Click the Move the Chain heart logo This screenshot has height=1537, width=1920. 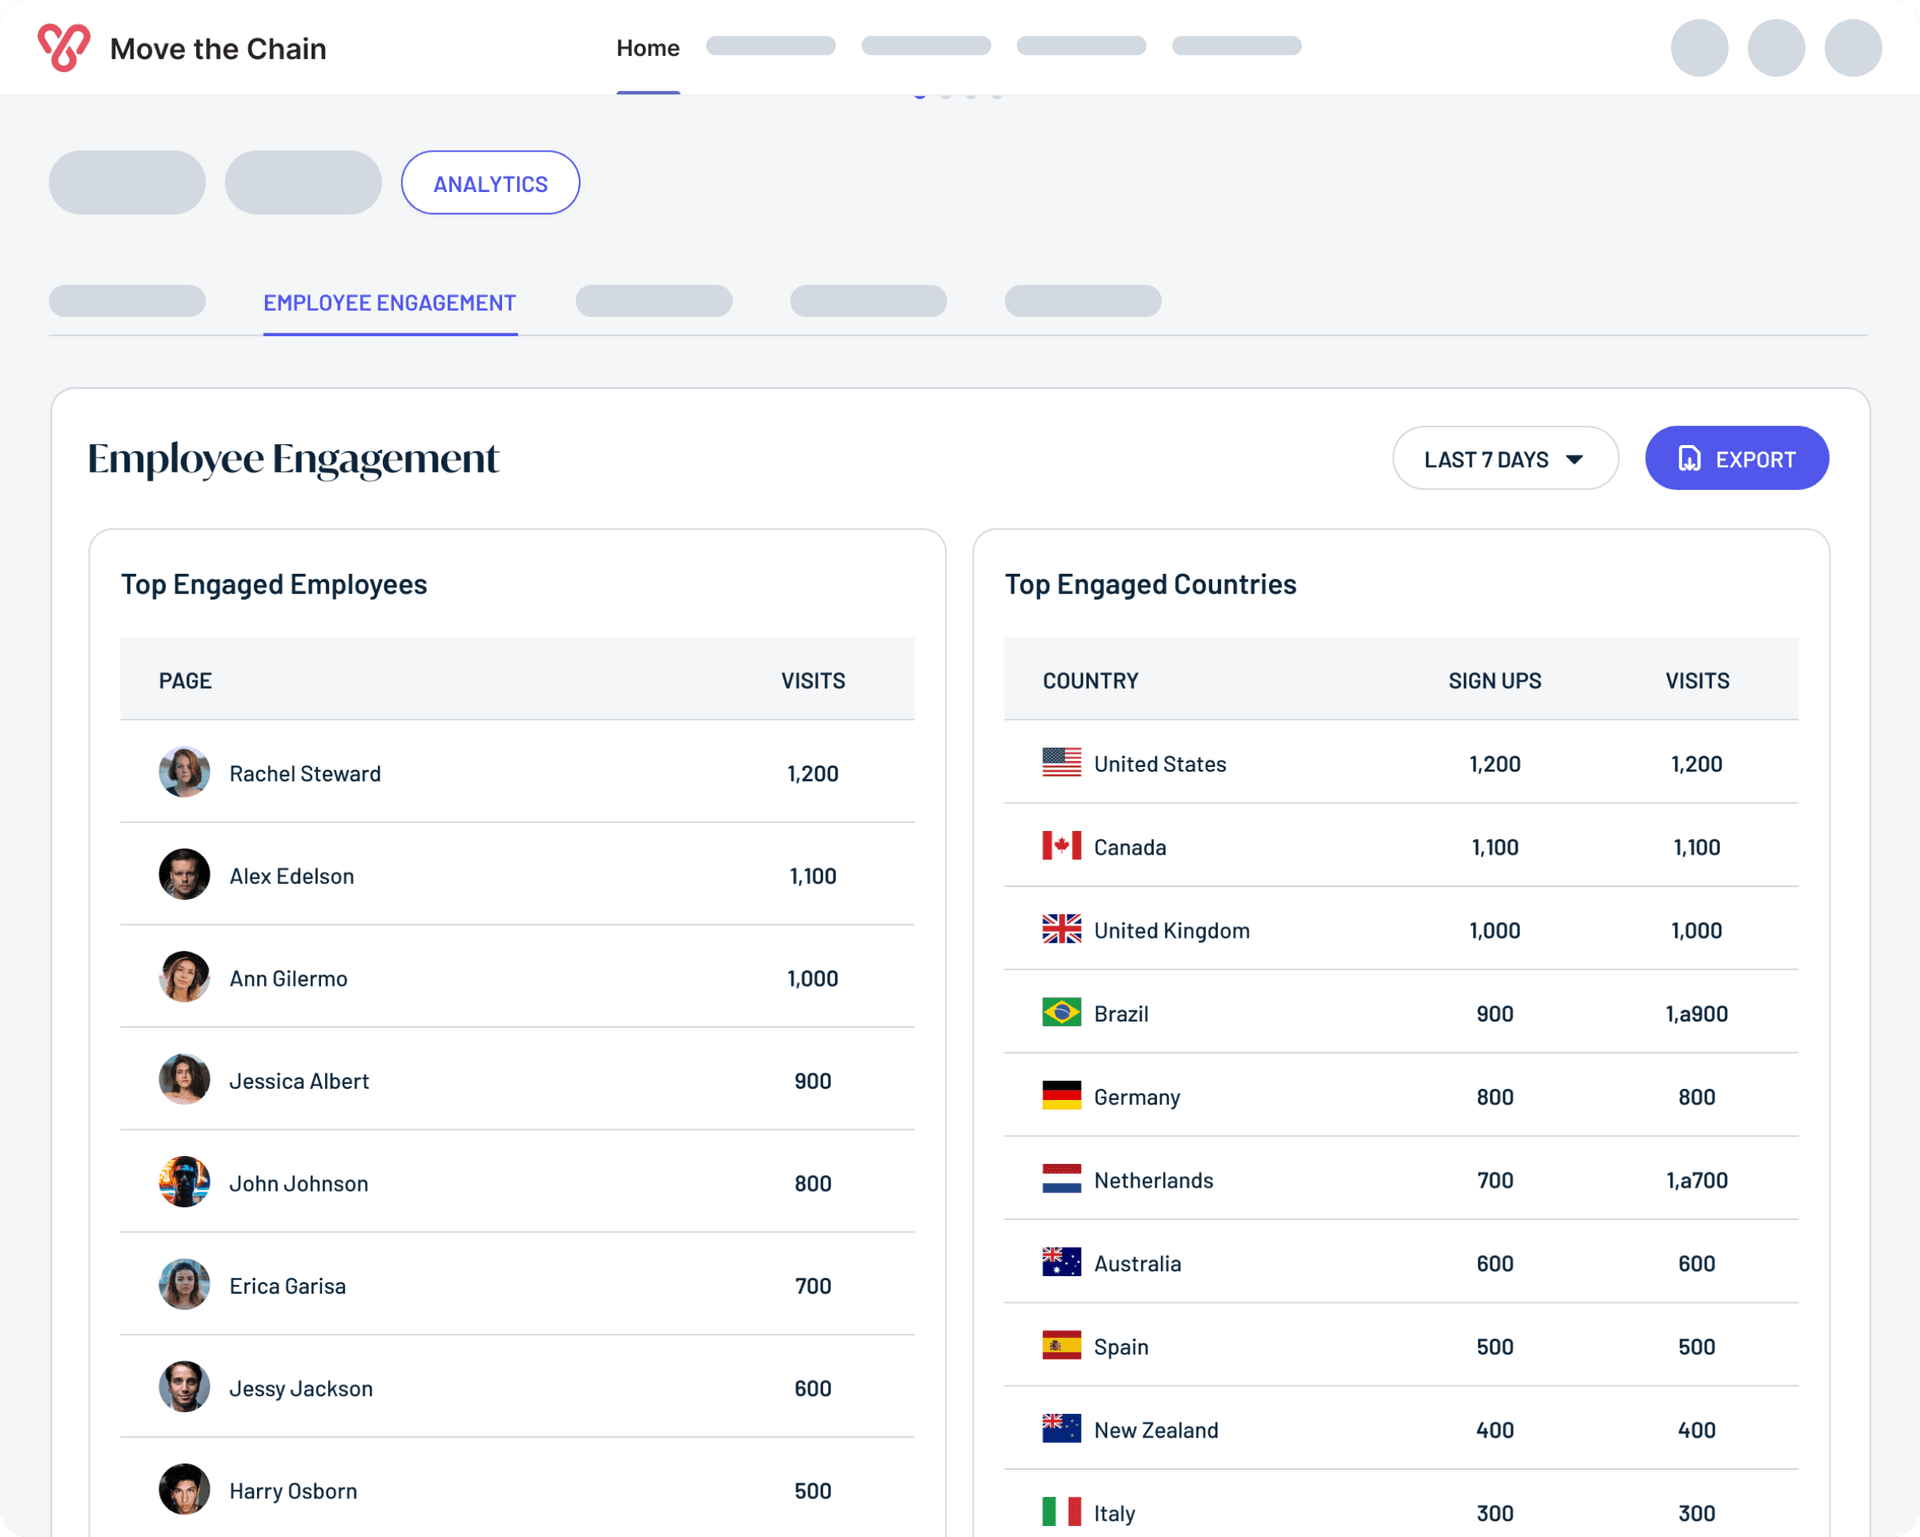(x=64, y=47)
